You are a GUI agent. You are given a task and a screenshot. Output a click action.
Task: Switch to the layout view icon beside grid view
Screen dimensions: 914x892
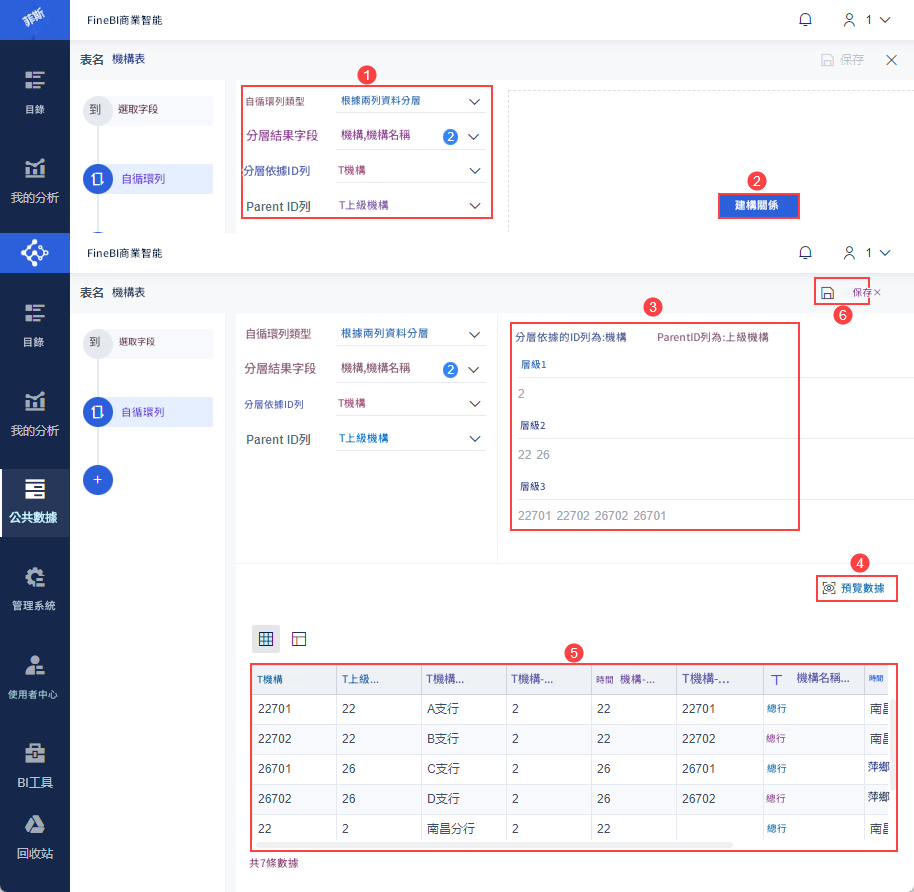coord(298,638)
